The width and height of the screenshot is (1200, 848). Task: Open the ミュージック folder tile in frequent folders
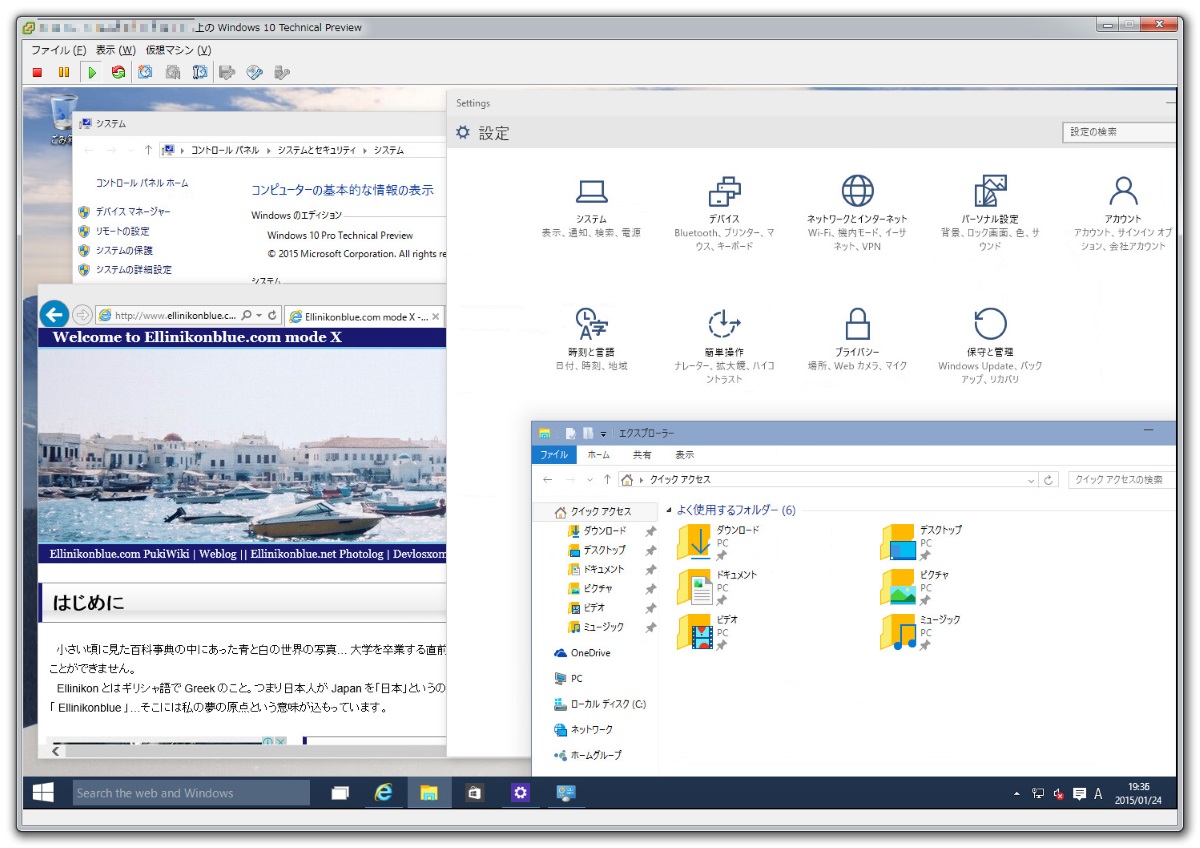click(922, 632)
